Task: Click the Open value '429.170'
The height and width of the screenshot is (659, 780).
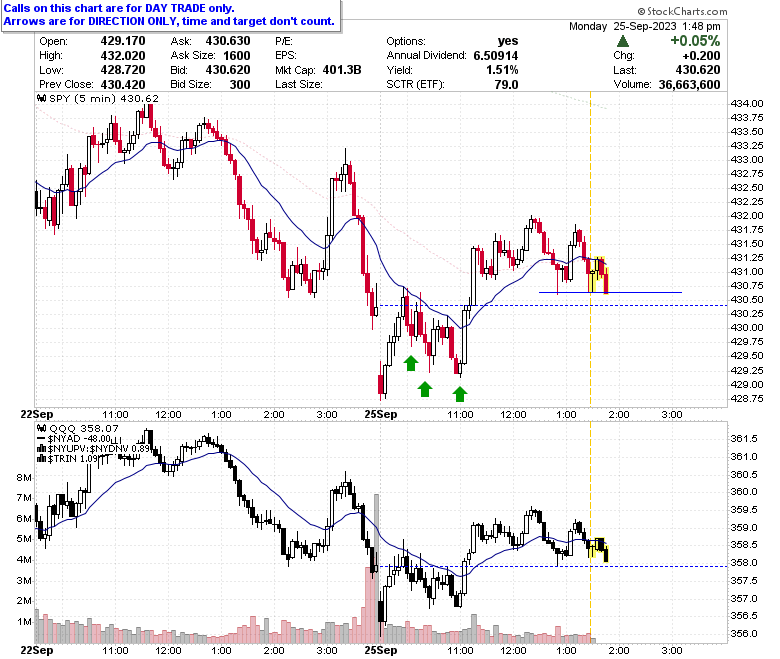Action: pos(123,41)
